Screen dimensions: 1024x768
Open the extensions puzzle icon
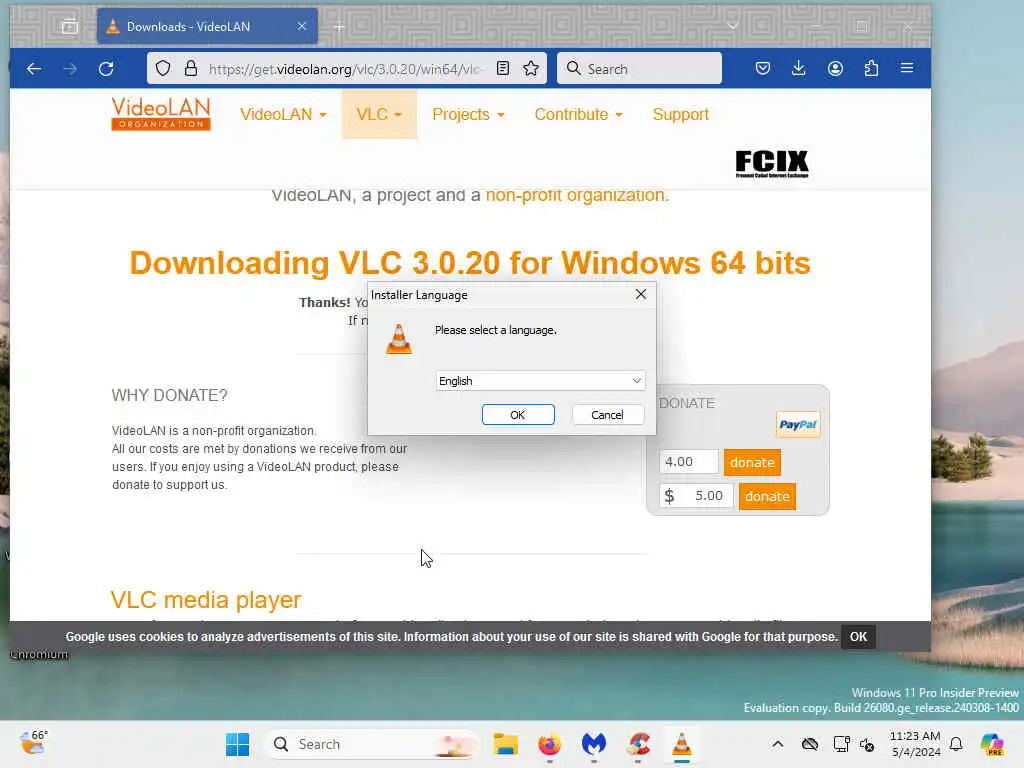click(871, 69)
